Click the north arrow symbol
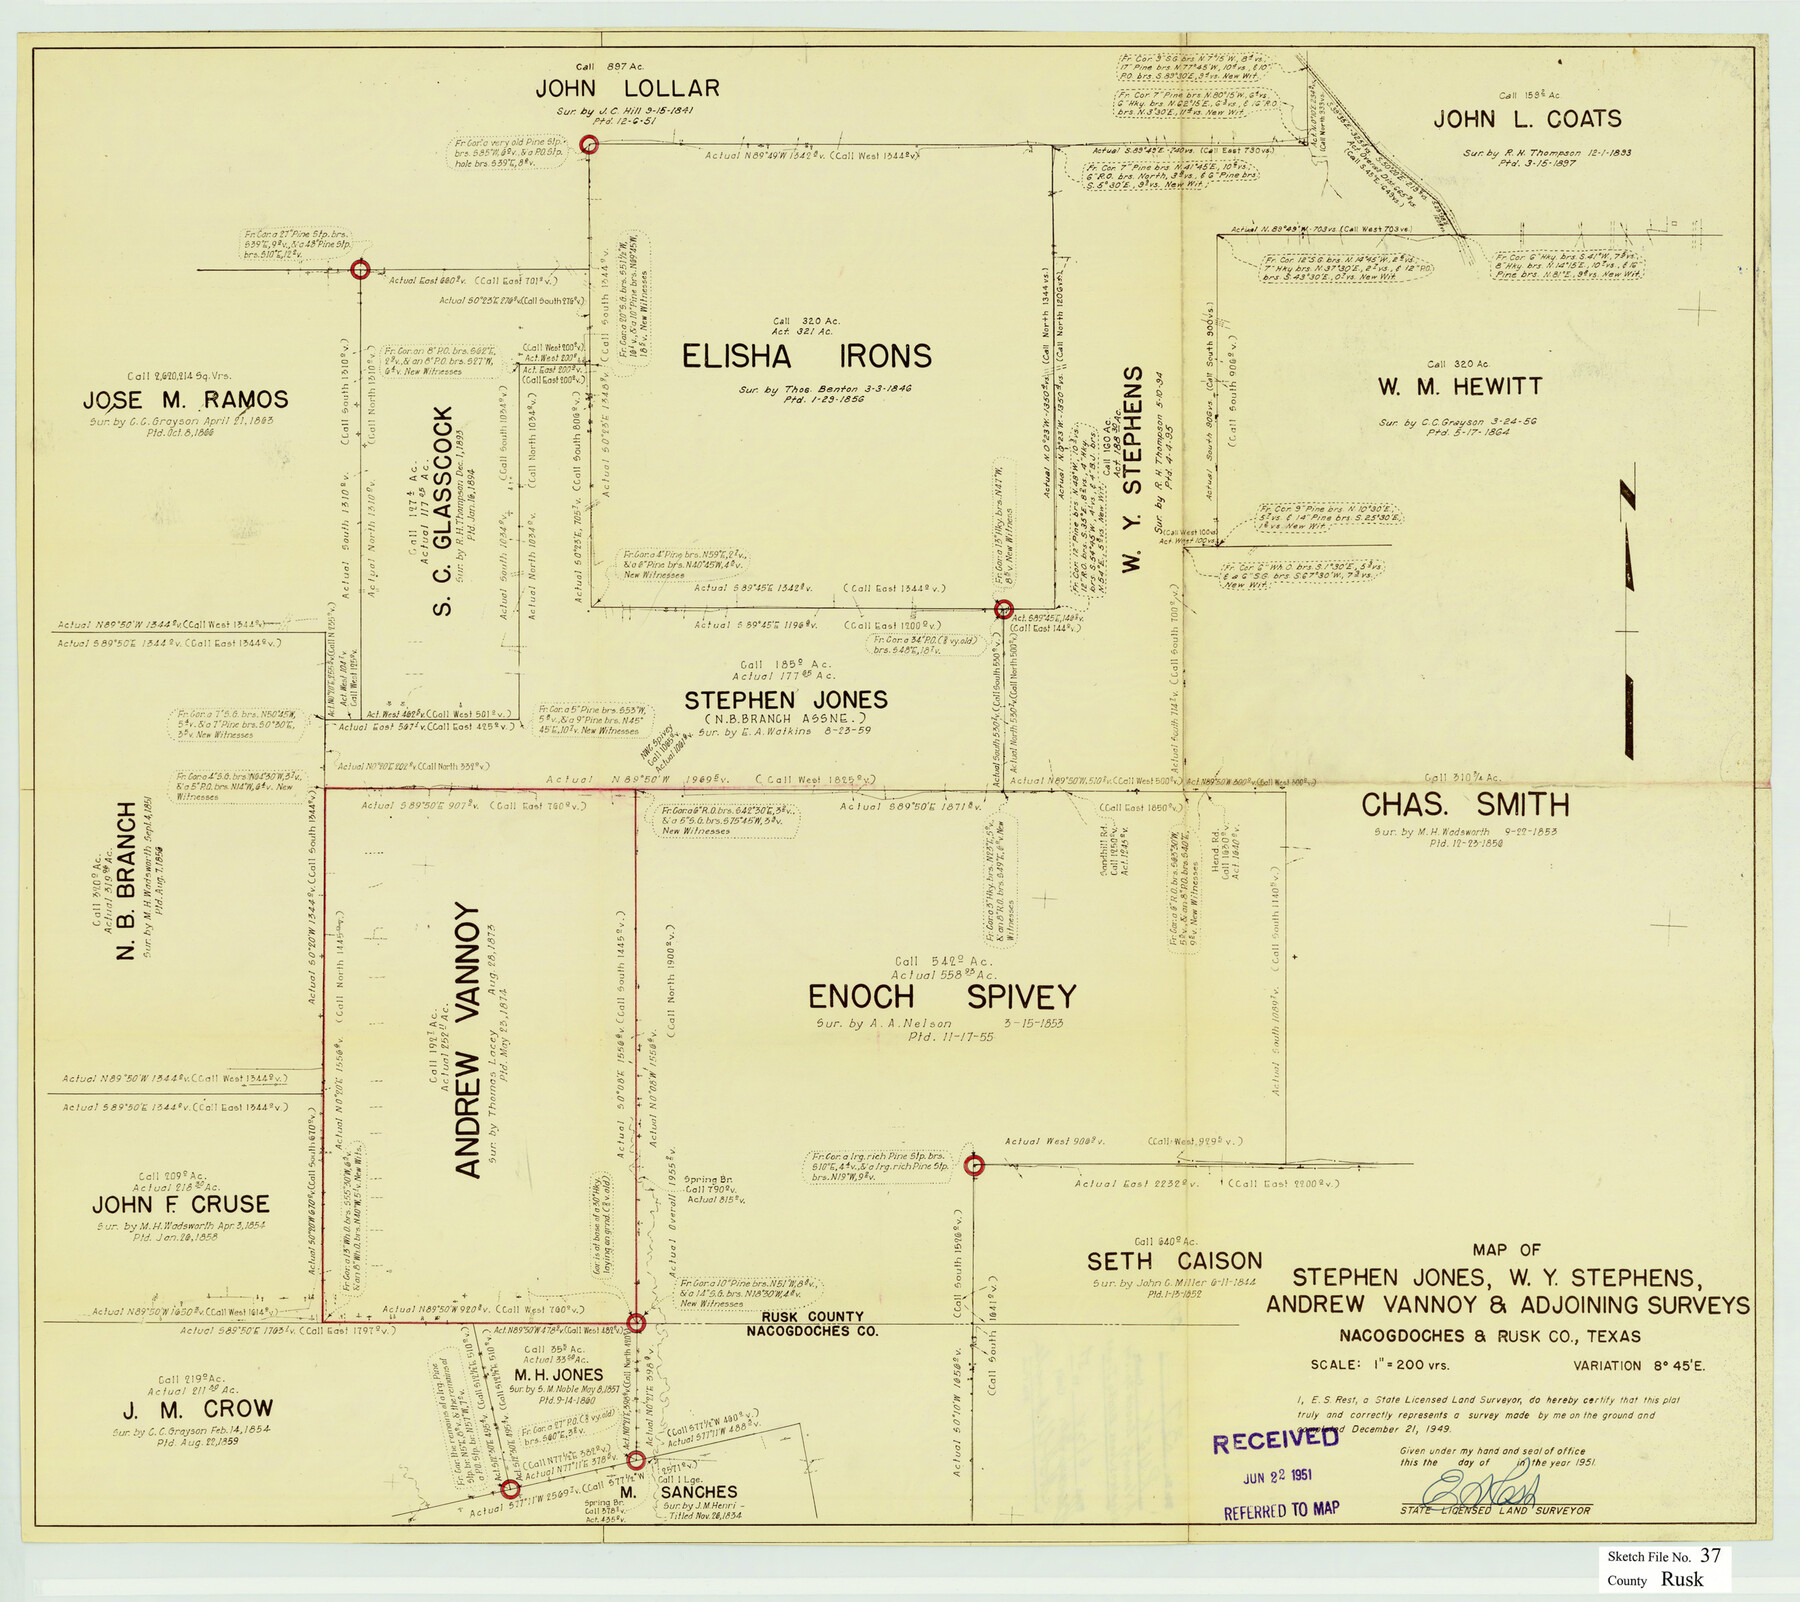This screenshot has height=1602, width=1800. [x=1629, y=611]
